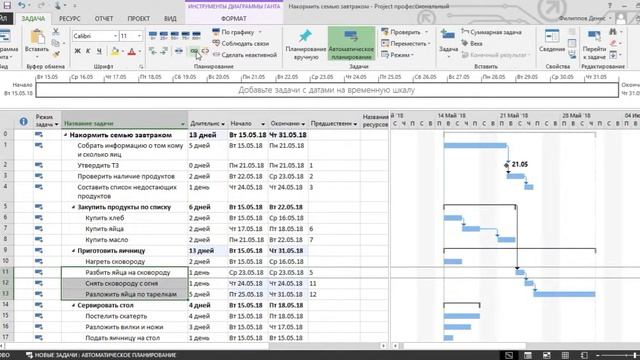The image size is (640, 360).
Task: Mark selected tasks 0% complete
Action: coord(153,36)
